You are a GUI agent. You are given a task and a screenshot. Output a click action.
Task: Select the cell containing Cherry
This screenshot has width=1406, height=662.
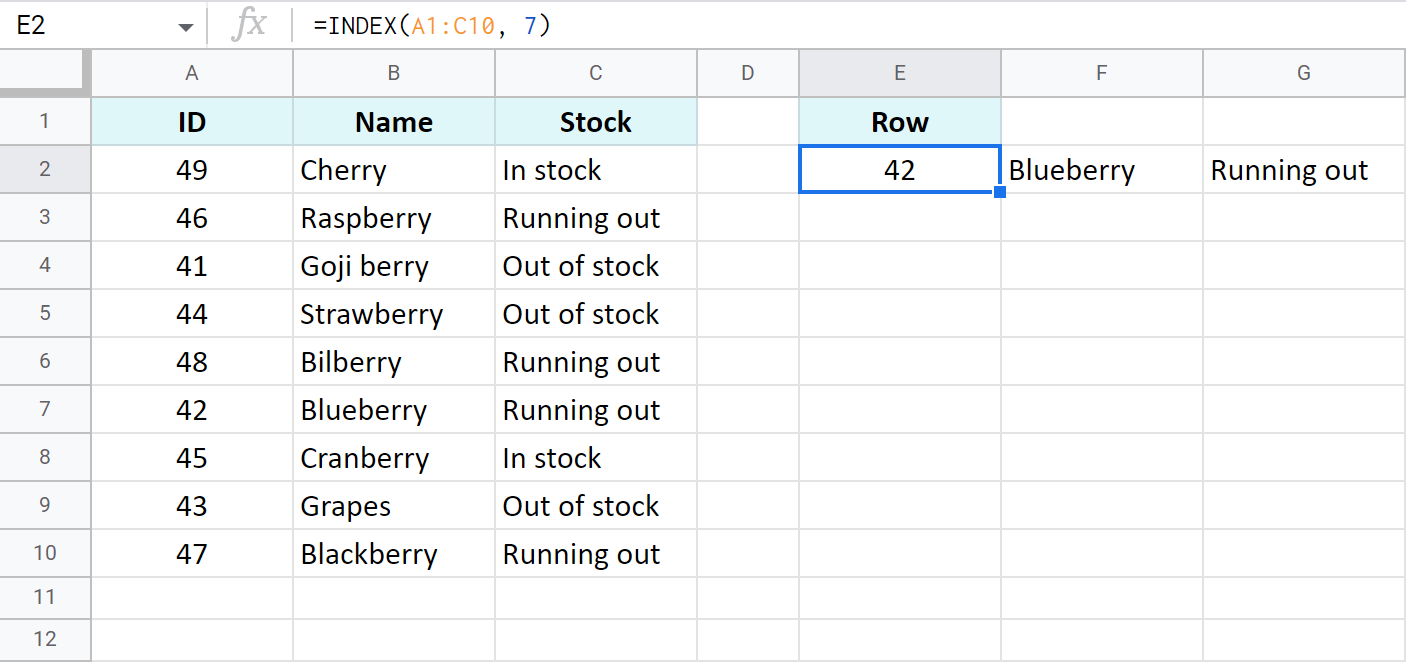393,169
